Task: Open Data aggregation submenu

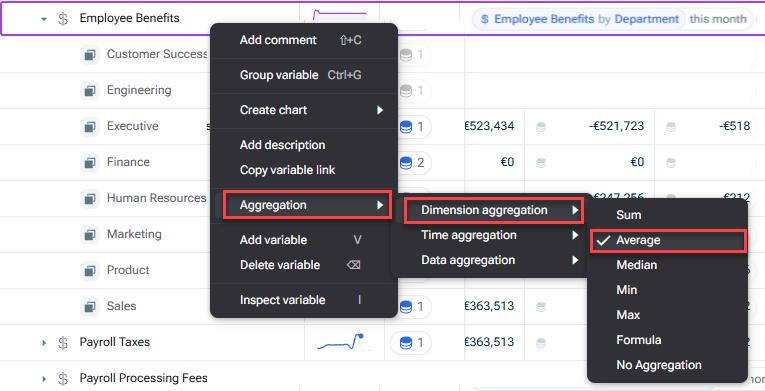Action: pyautogui.click(x=492, y=260)
